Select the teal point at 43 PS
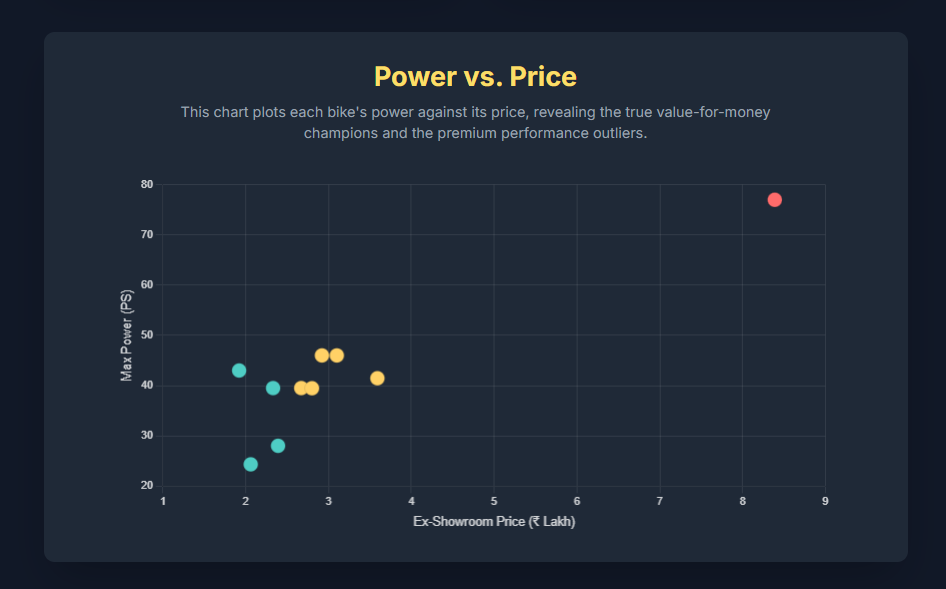The height and width of the screenshot is (589, 946). [239, 371]
